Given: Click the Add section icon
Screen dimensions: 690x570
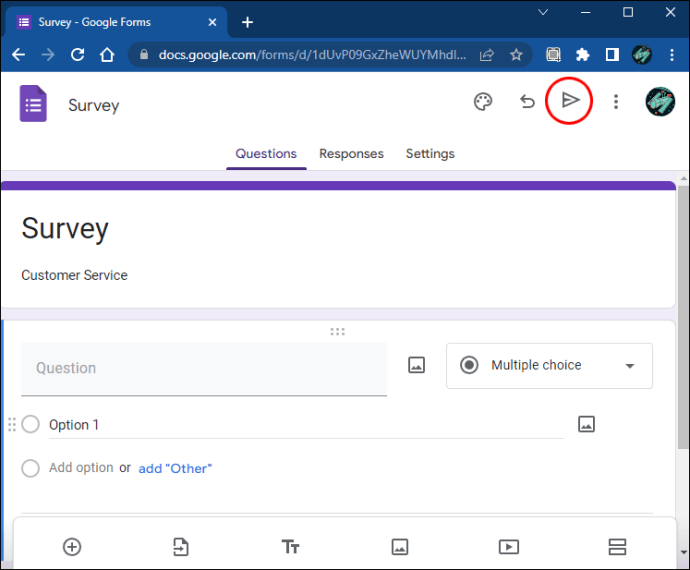Looking at the screenshot, I should click(x=617, y=546).
